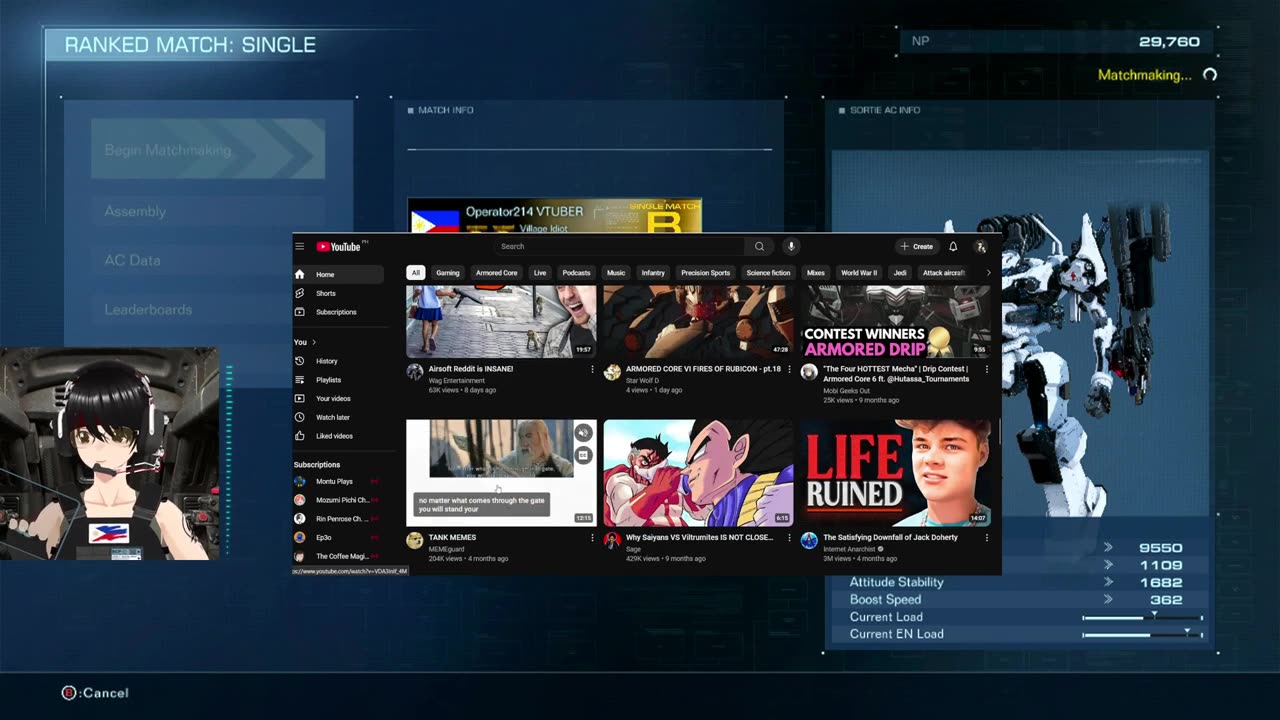
Task: Select the Mixes filter chip
Action: (x=816, y=273)
